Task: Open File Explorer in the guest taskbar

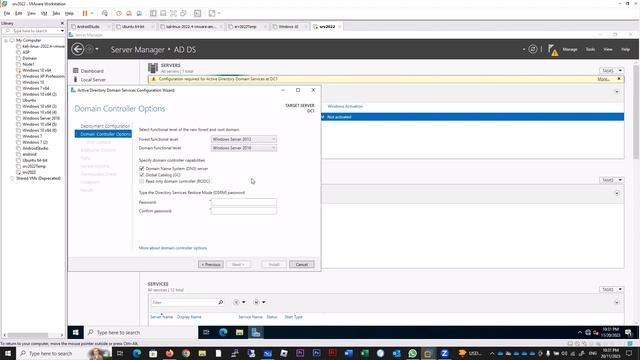Action: (x=240, y=332)
